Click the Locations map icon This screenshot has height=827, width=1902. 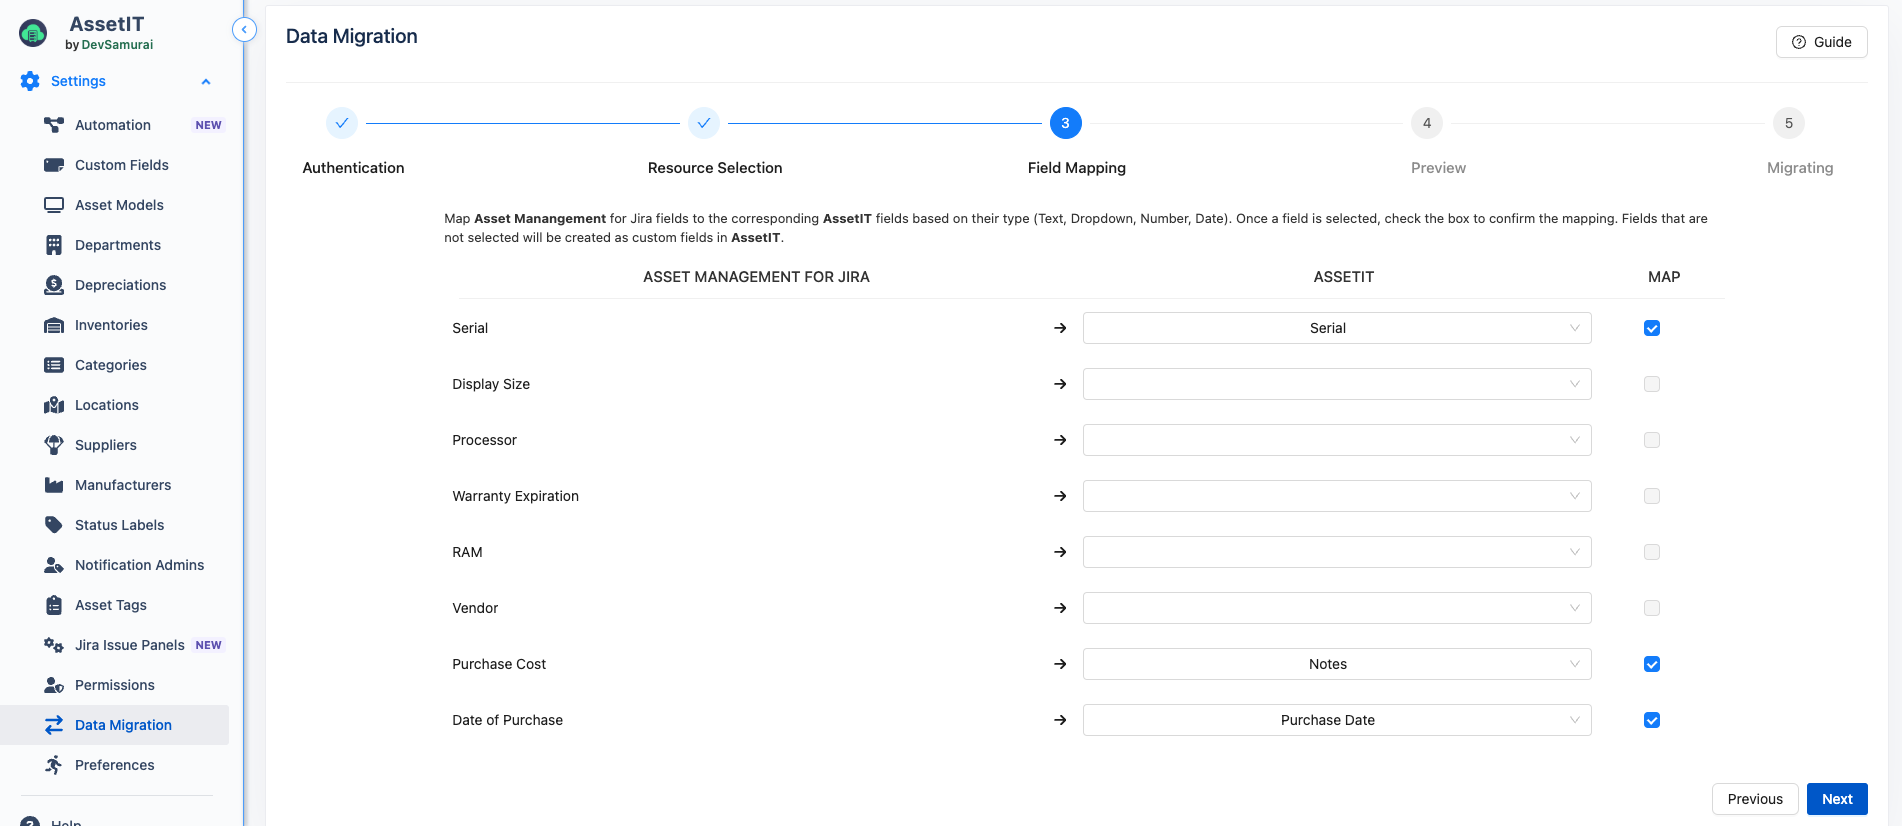click(x=54, y=405)
